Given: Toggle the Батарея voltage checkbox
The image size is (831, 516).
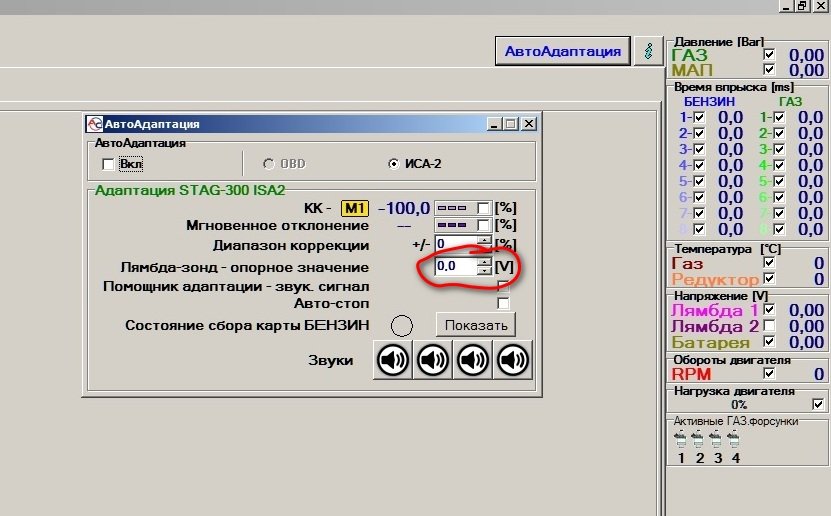Looking at the screenshot, I should pos(769,341).
